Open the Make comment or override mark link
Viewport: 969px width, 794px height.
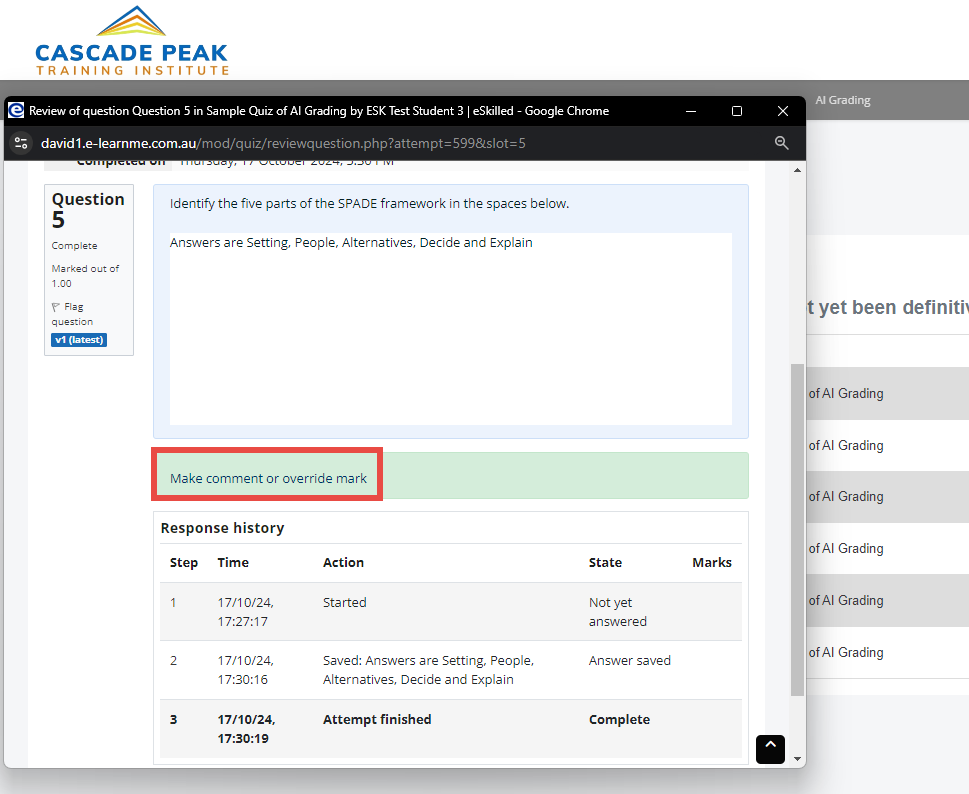point(268,478)
